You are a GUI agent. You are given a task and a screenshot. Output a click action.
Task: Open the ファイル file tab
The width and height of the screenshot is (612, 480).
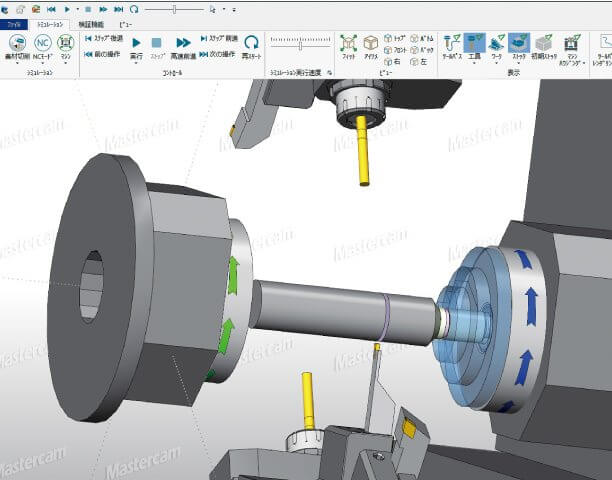[15, 22]
